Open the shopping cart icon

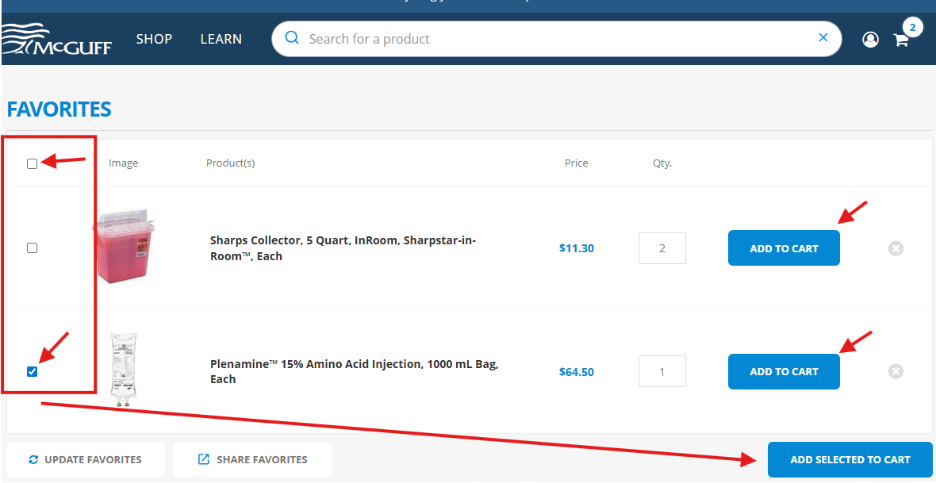click(901, 40)
